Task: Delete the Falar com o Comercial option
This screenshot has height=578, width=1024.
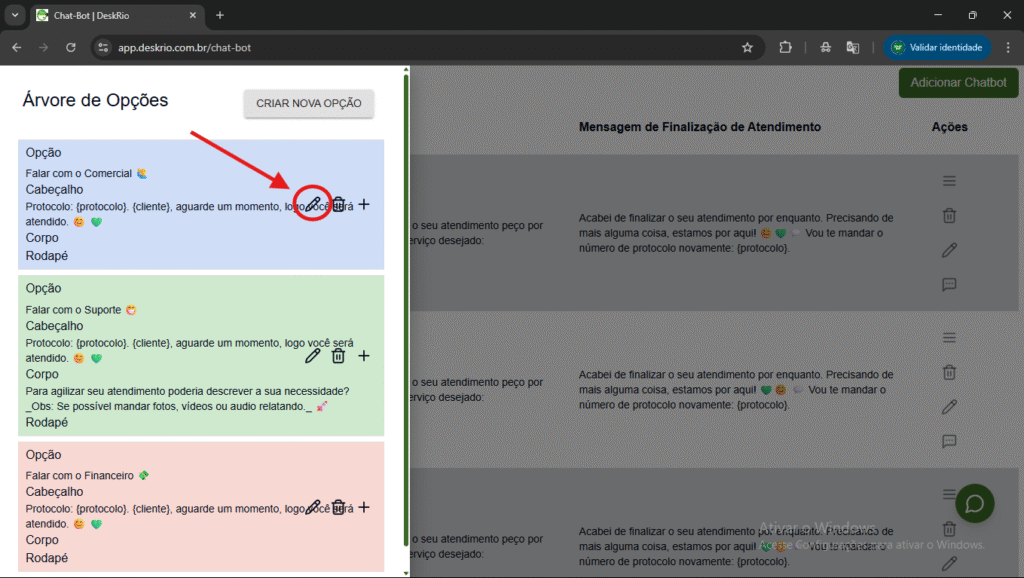Action: click(338, 204)
